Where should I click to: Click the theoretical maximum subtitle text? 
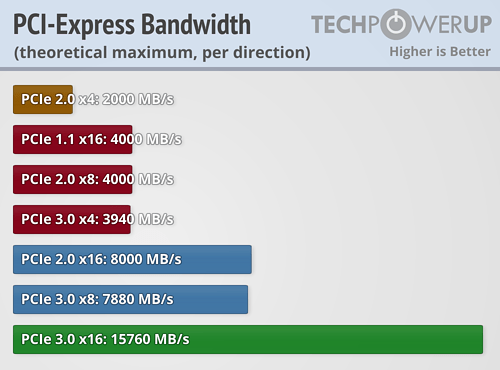tap(162, 53)
